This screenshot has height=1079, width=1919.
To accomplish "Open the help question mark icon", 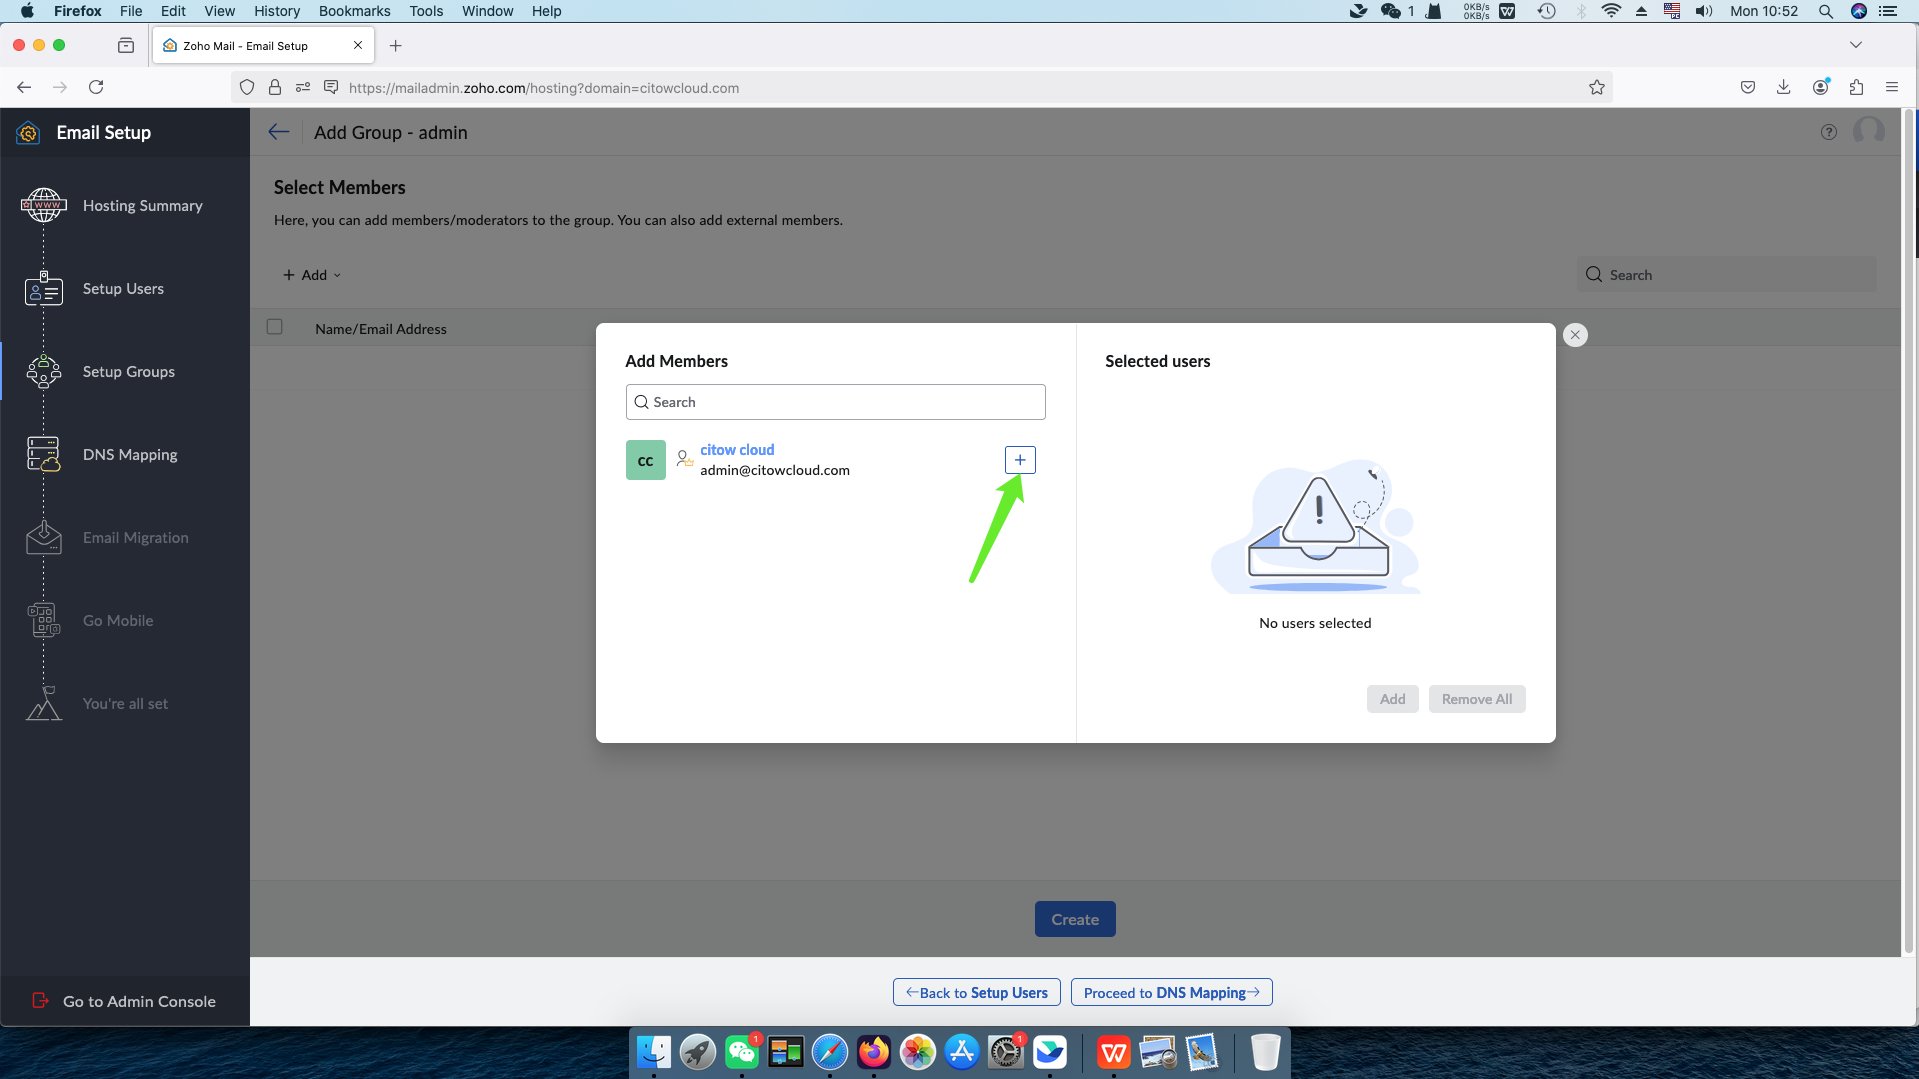I will pyautogui.click(x=1828, y=132).
